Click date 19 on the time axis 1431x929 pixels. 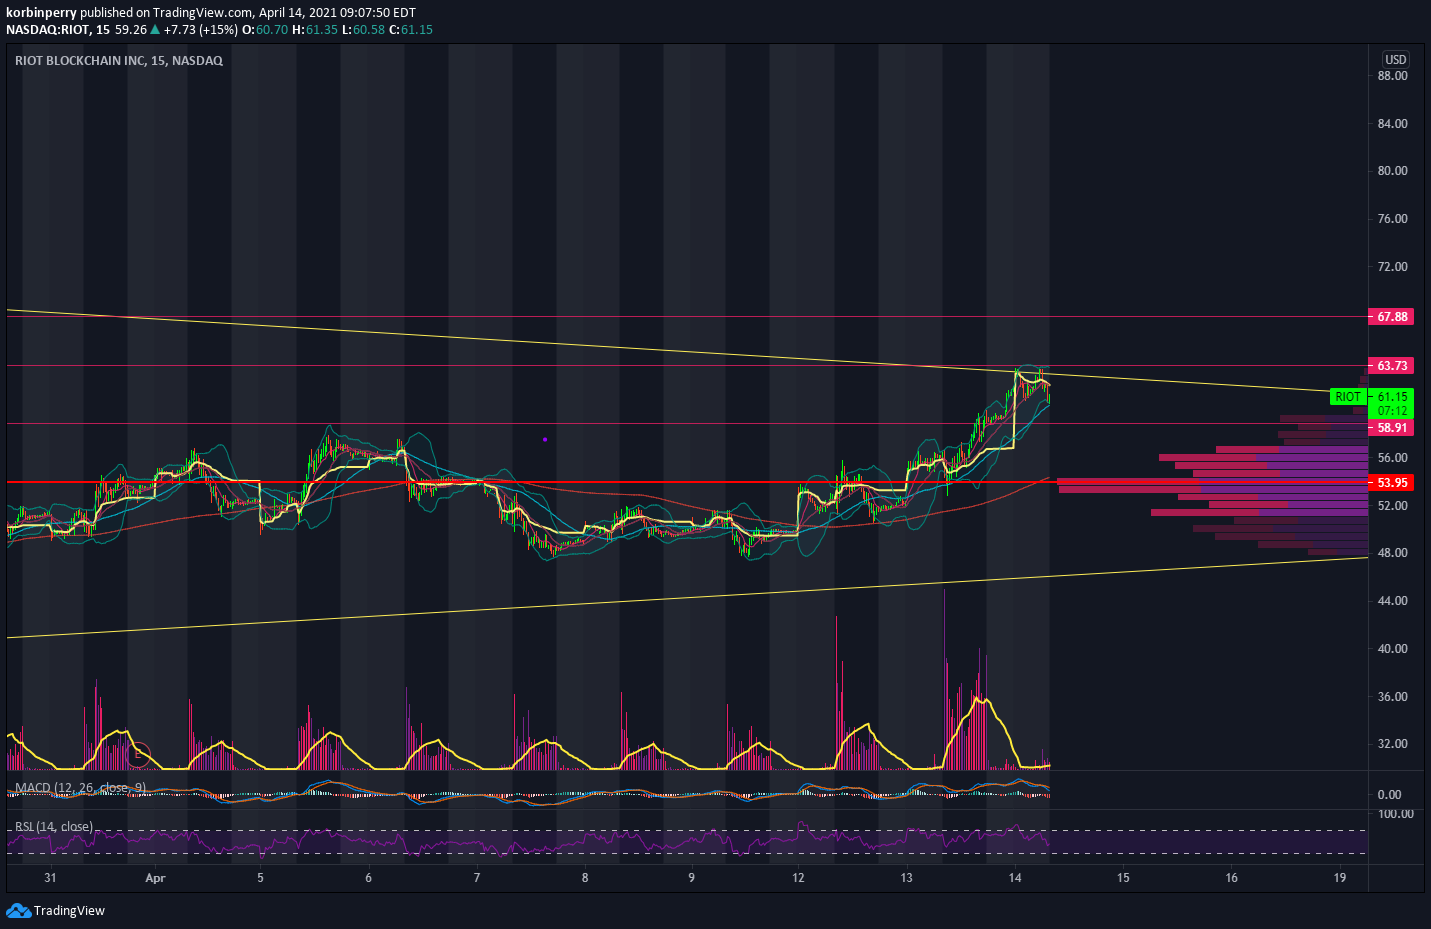(1340, 878)
